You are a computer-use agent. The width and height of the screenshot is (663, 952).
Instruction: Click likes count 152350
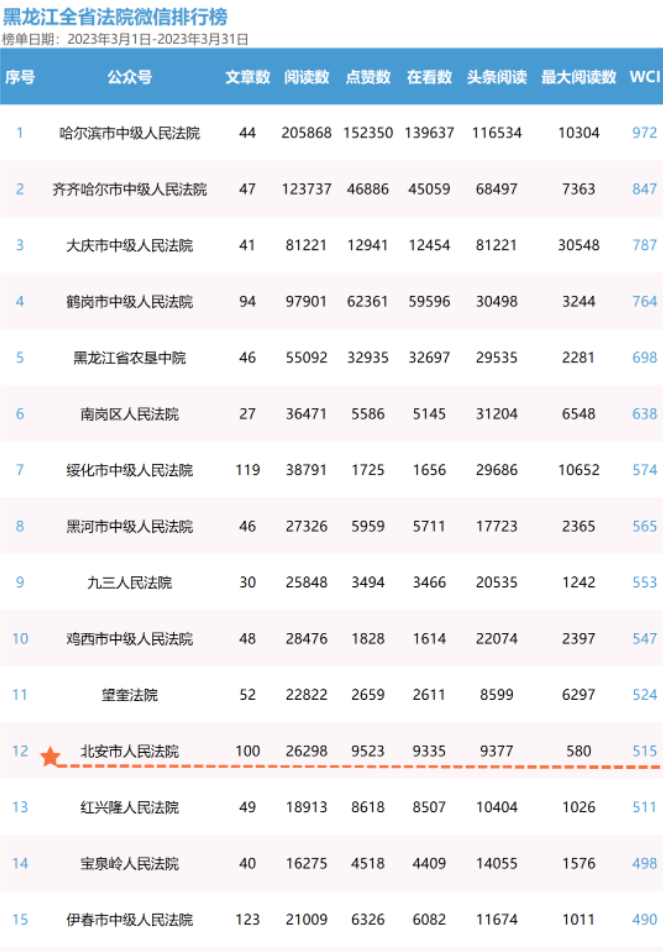(x=368, y=132)
